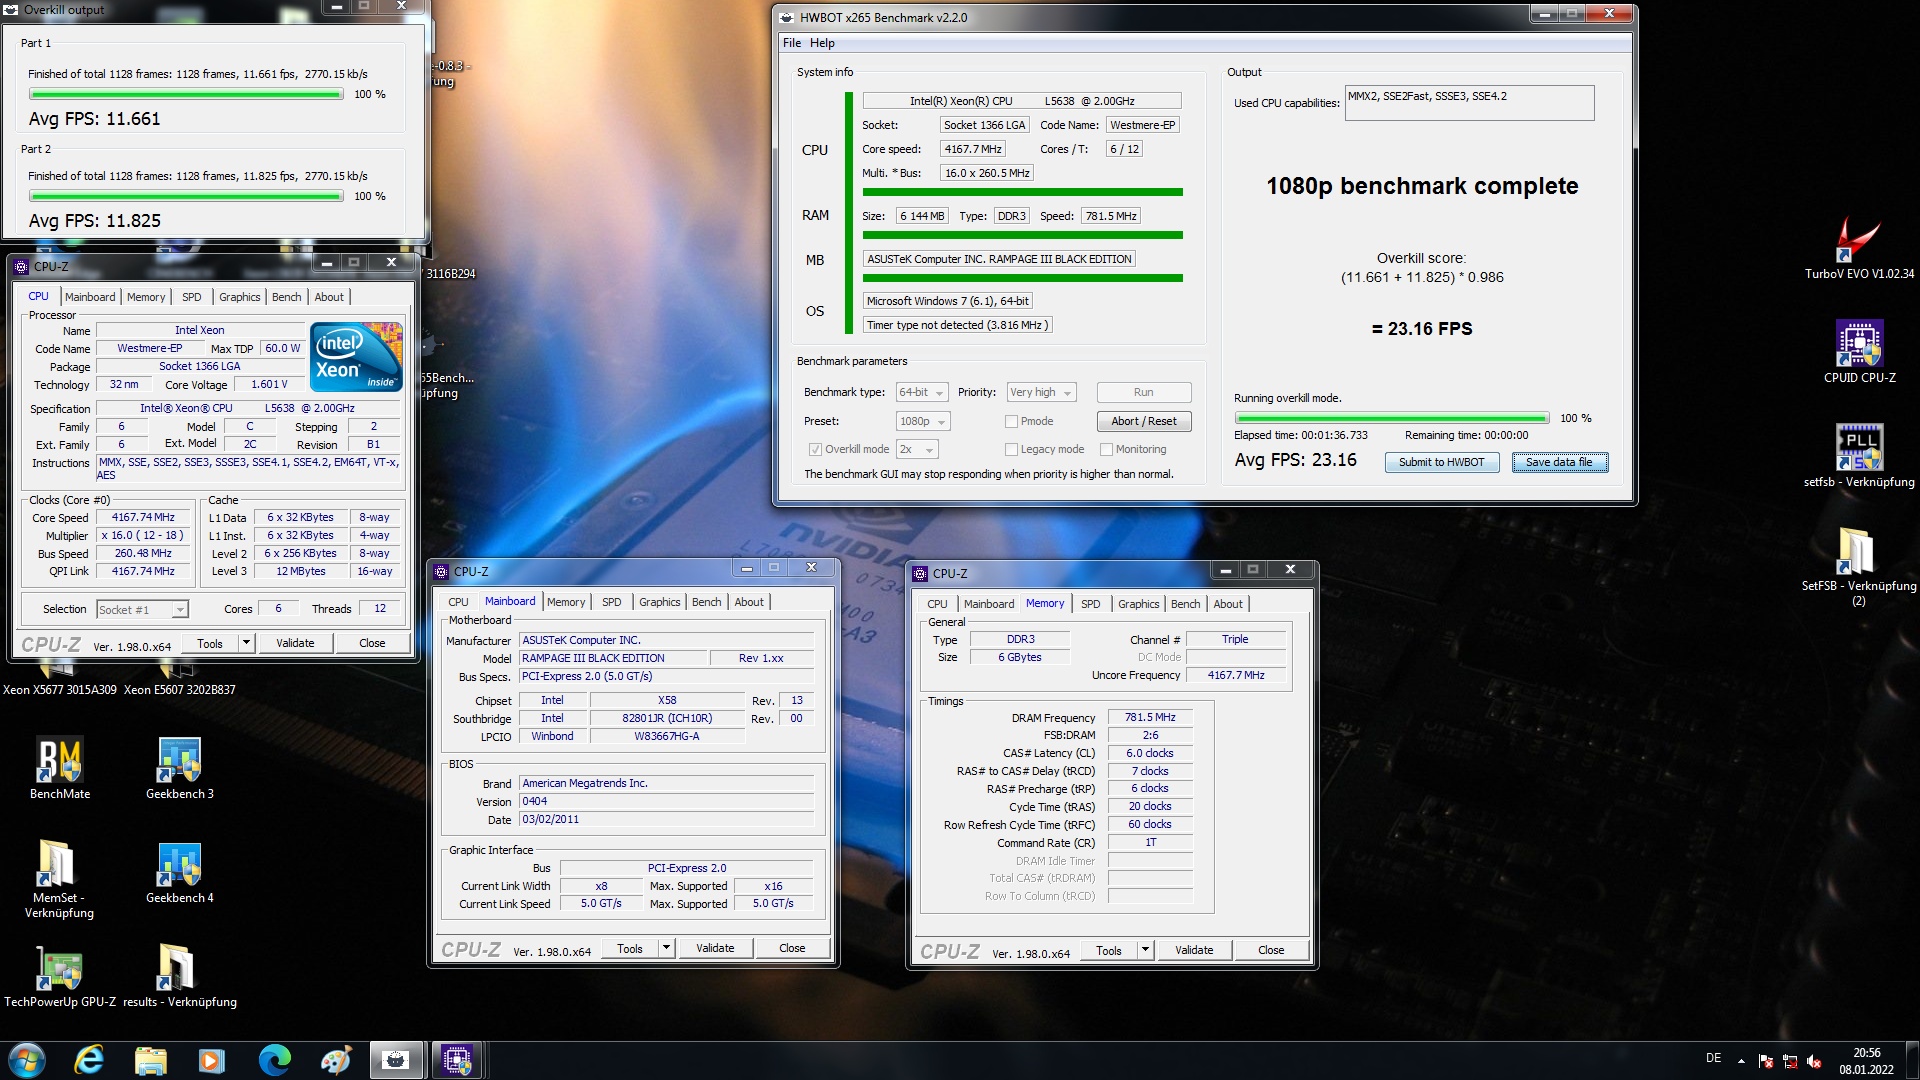This screenshot has height=1080, width=1920.
Task: Open Preset 1080p dropdown
Action: 921,422
